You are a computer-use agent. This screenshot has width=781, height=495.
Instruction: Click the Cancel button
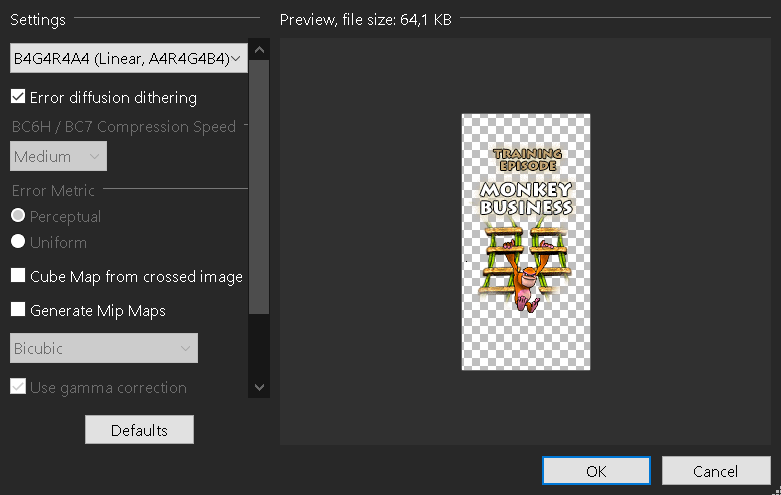click(716, 471)
